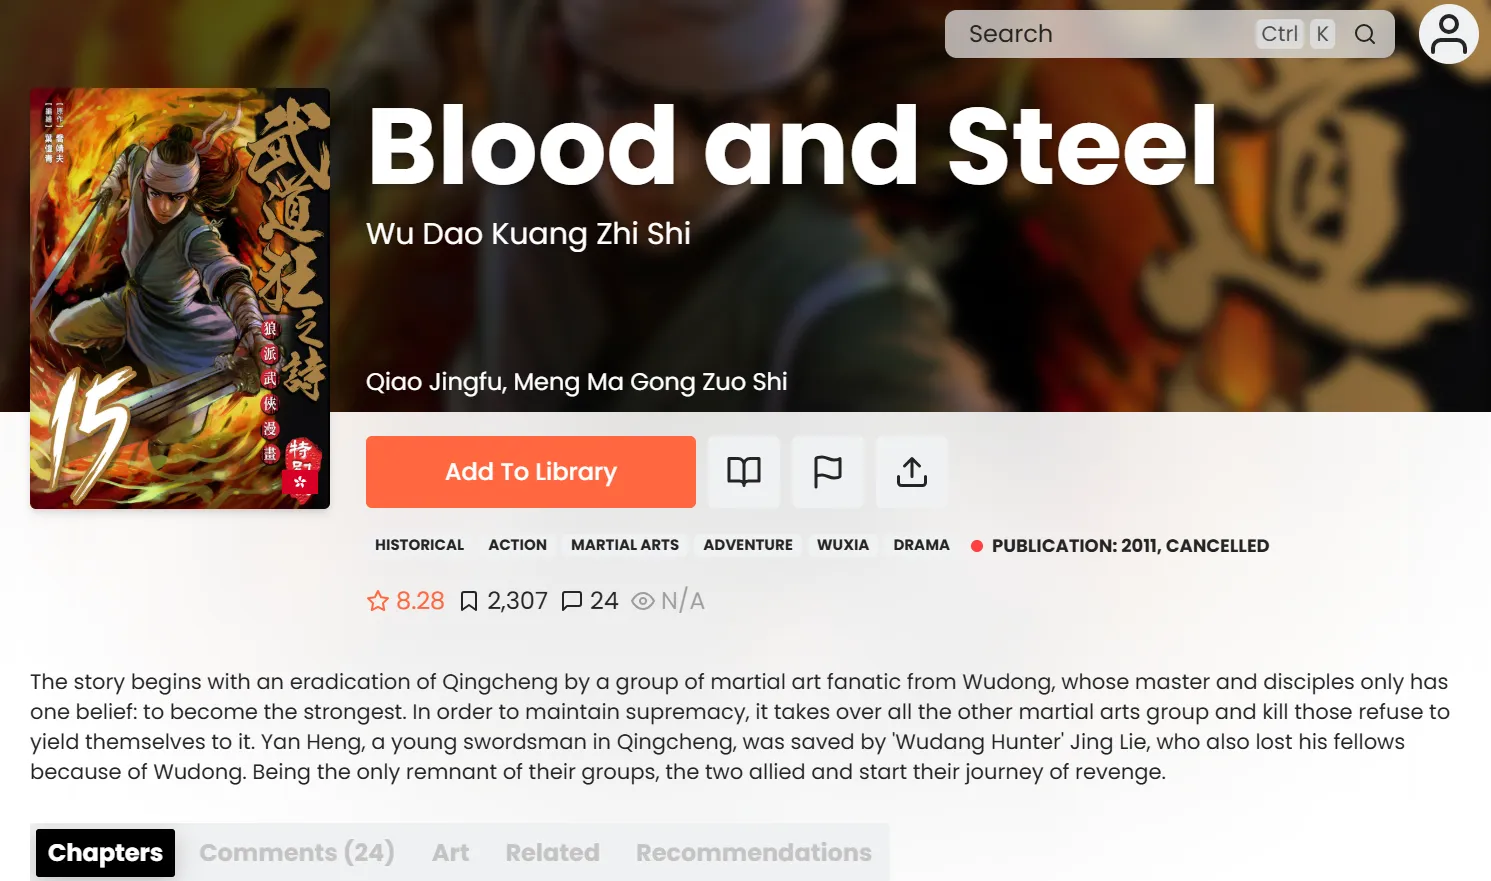
Task: Open the book reading icon button
Action: [x=743, y=471]
